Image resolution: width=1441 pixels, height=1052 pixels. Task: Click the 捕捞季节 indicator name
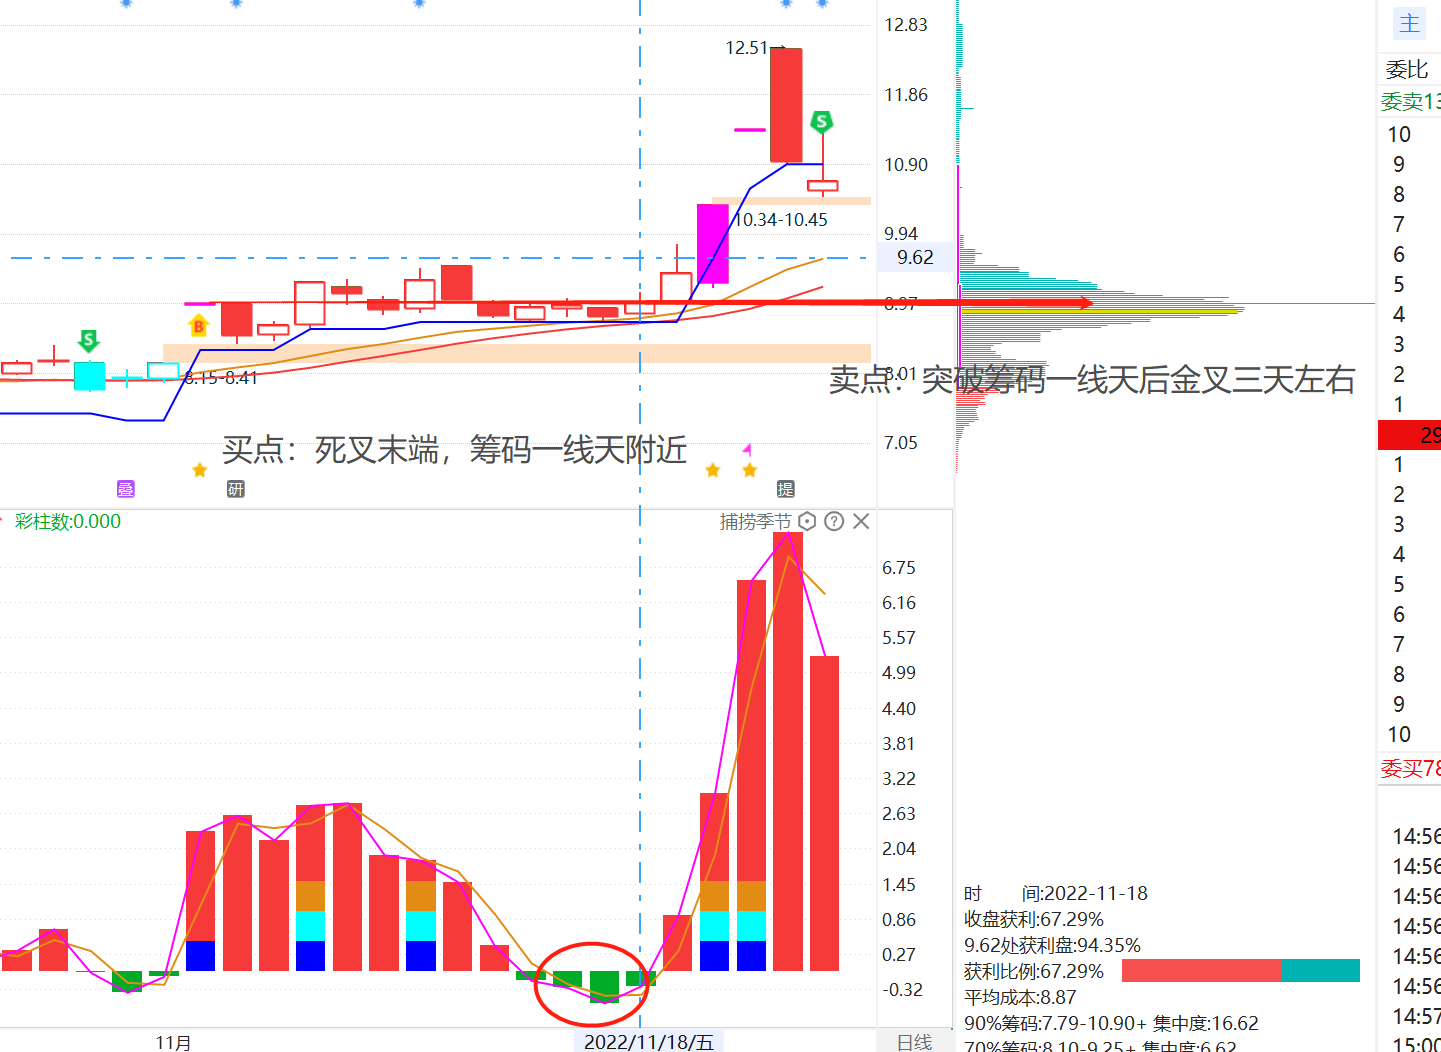pos(756,521)
